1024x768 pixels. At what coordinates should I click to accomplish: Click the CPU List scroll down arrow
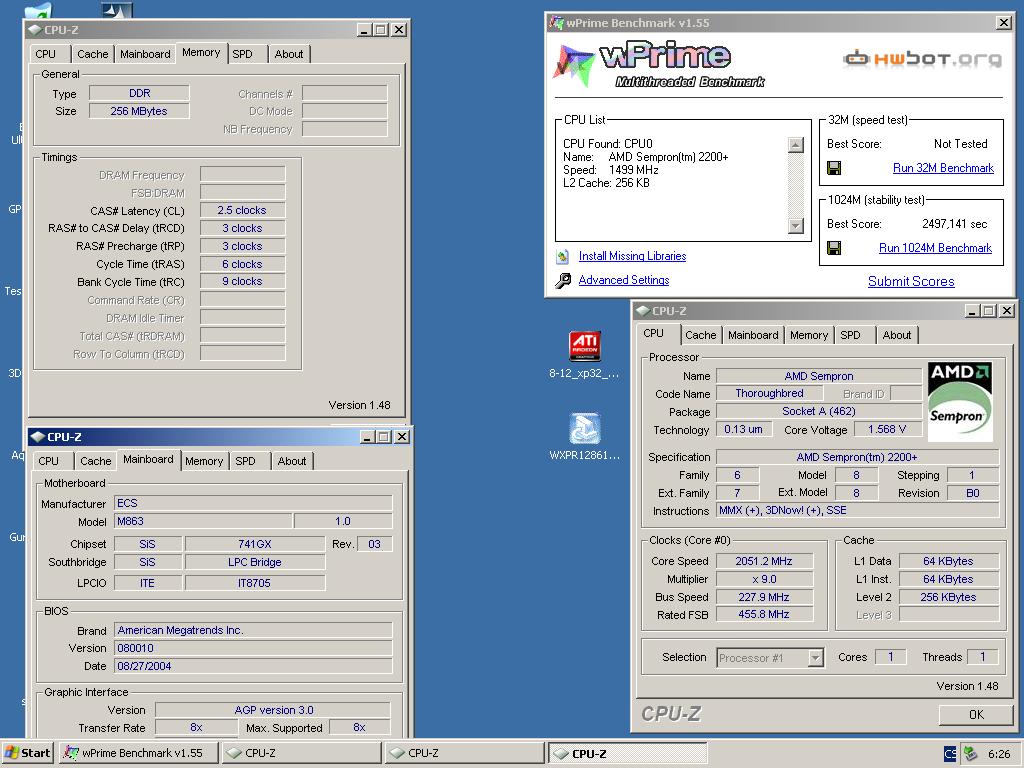click(795, 226)
